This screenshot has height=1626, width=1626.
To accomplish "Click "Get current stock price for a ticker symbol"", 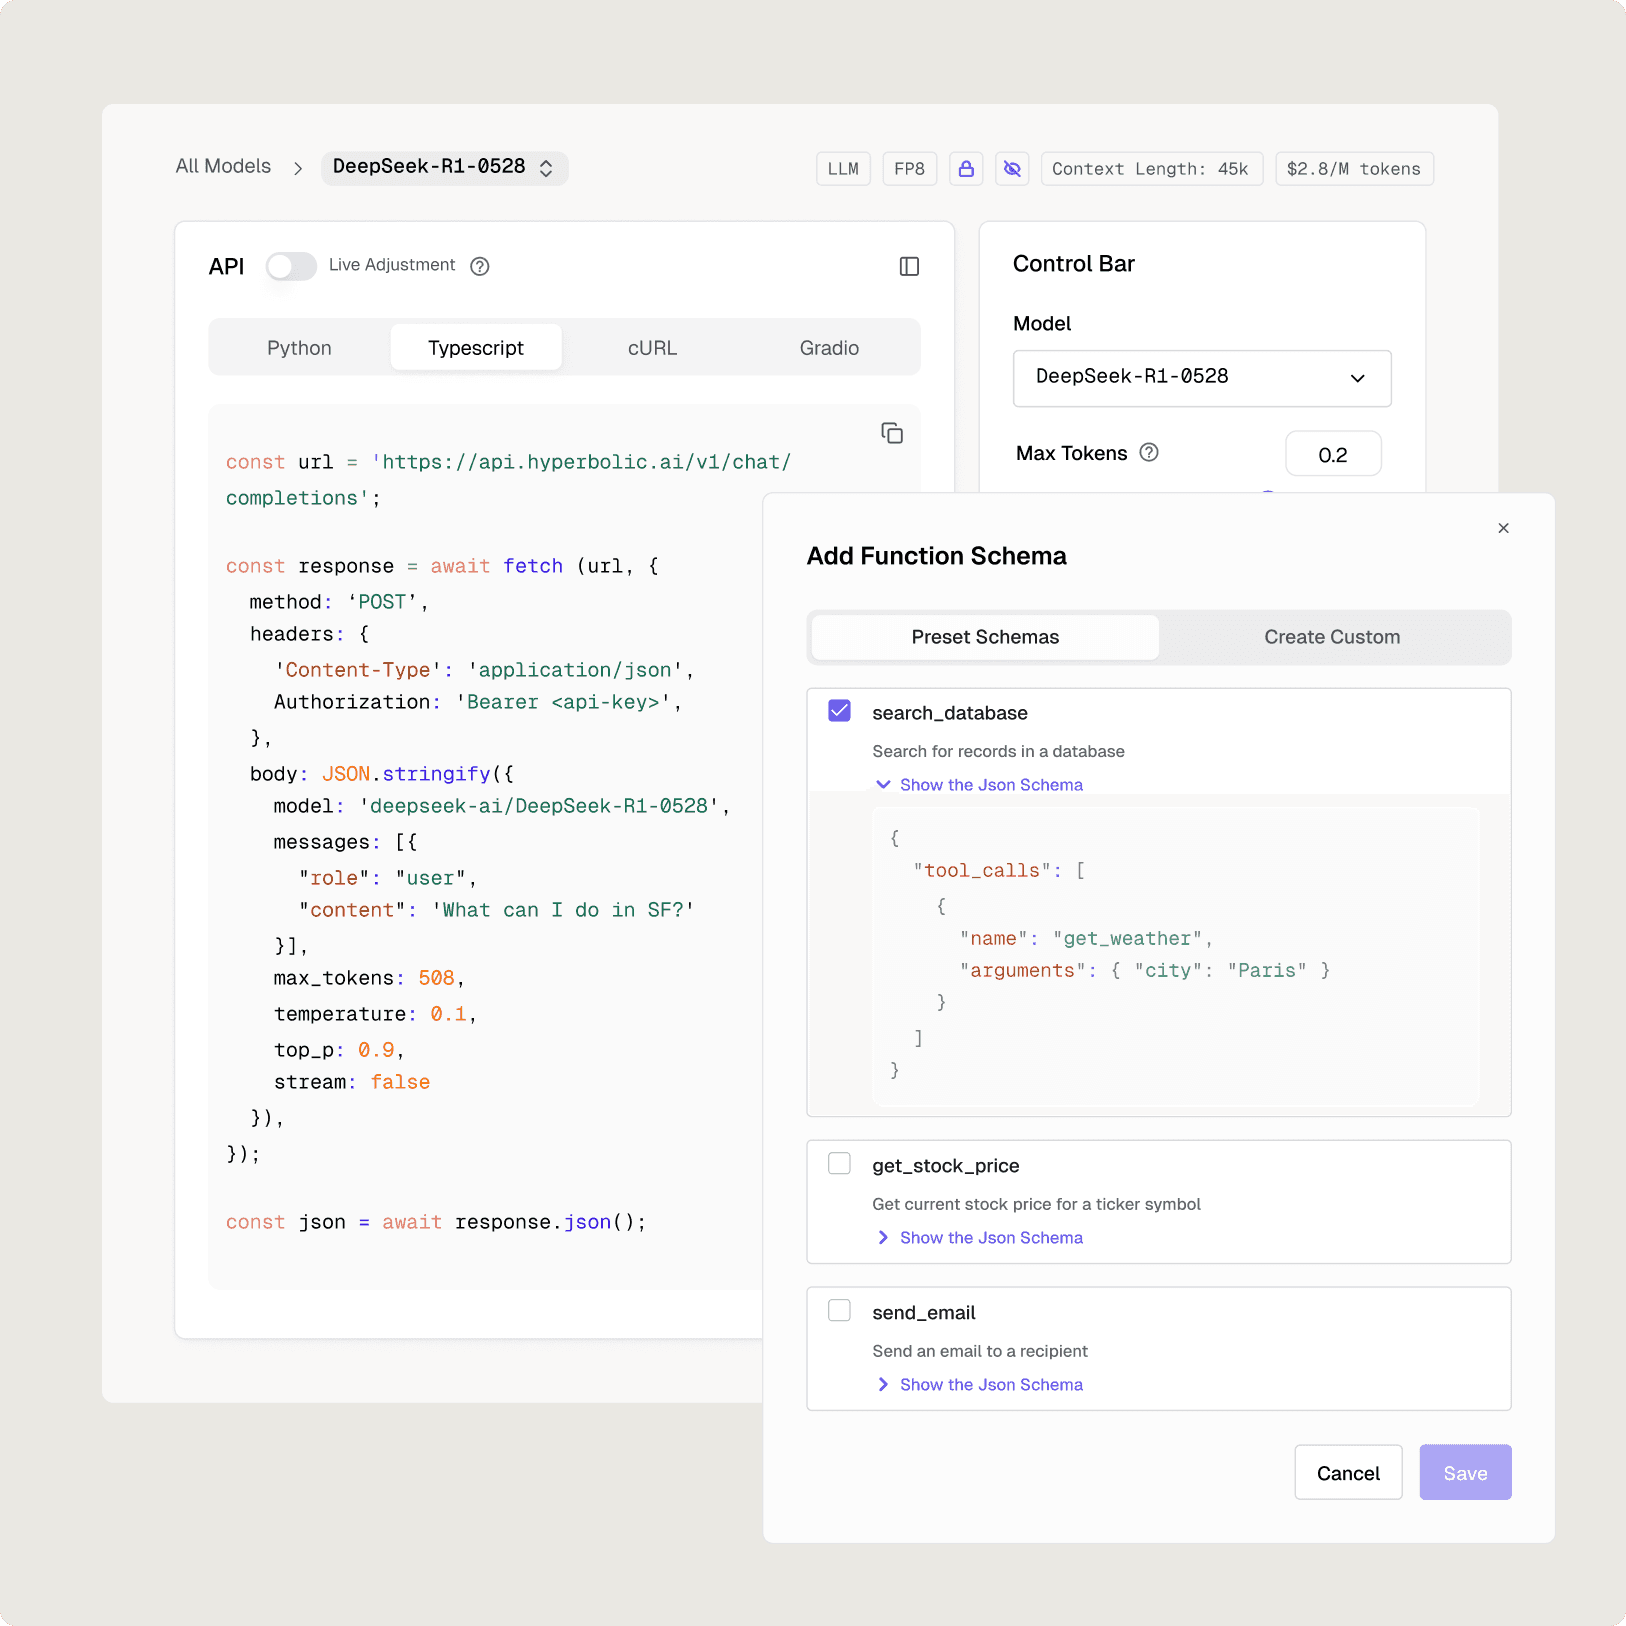I will coord(1036,1204).
